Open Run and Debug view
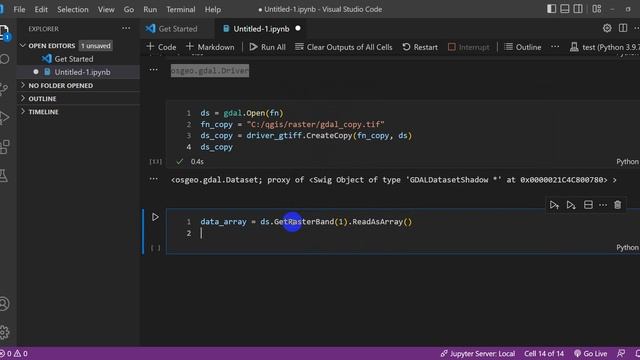 coord(4,118)
